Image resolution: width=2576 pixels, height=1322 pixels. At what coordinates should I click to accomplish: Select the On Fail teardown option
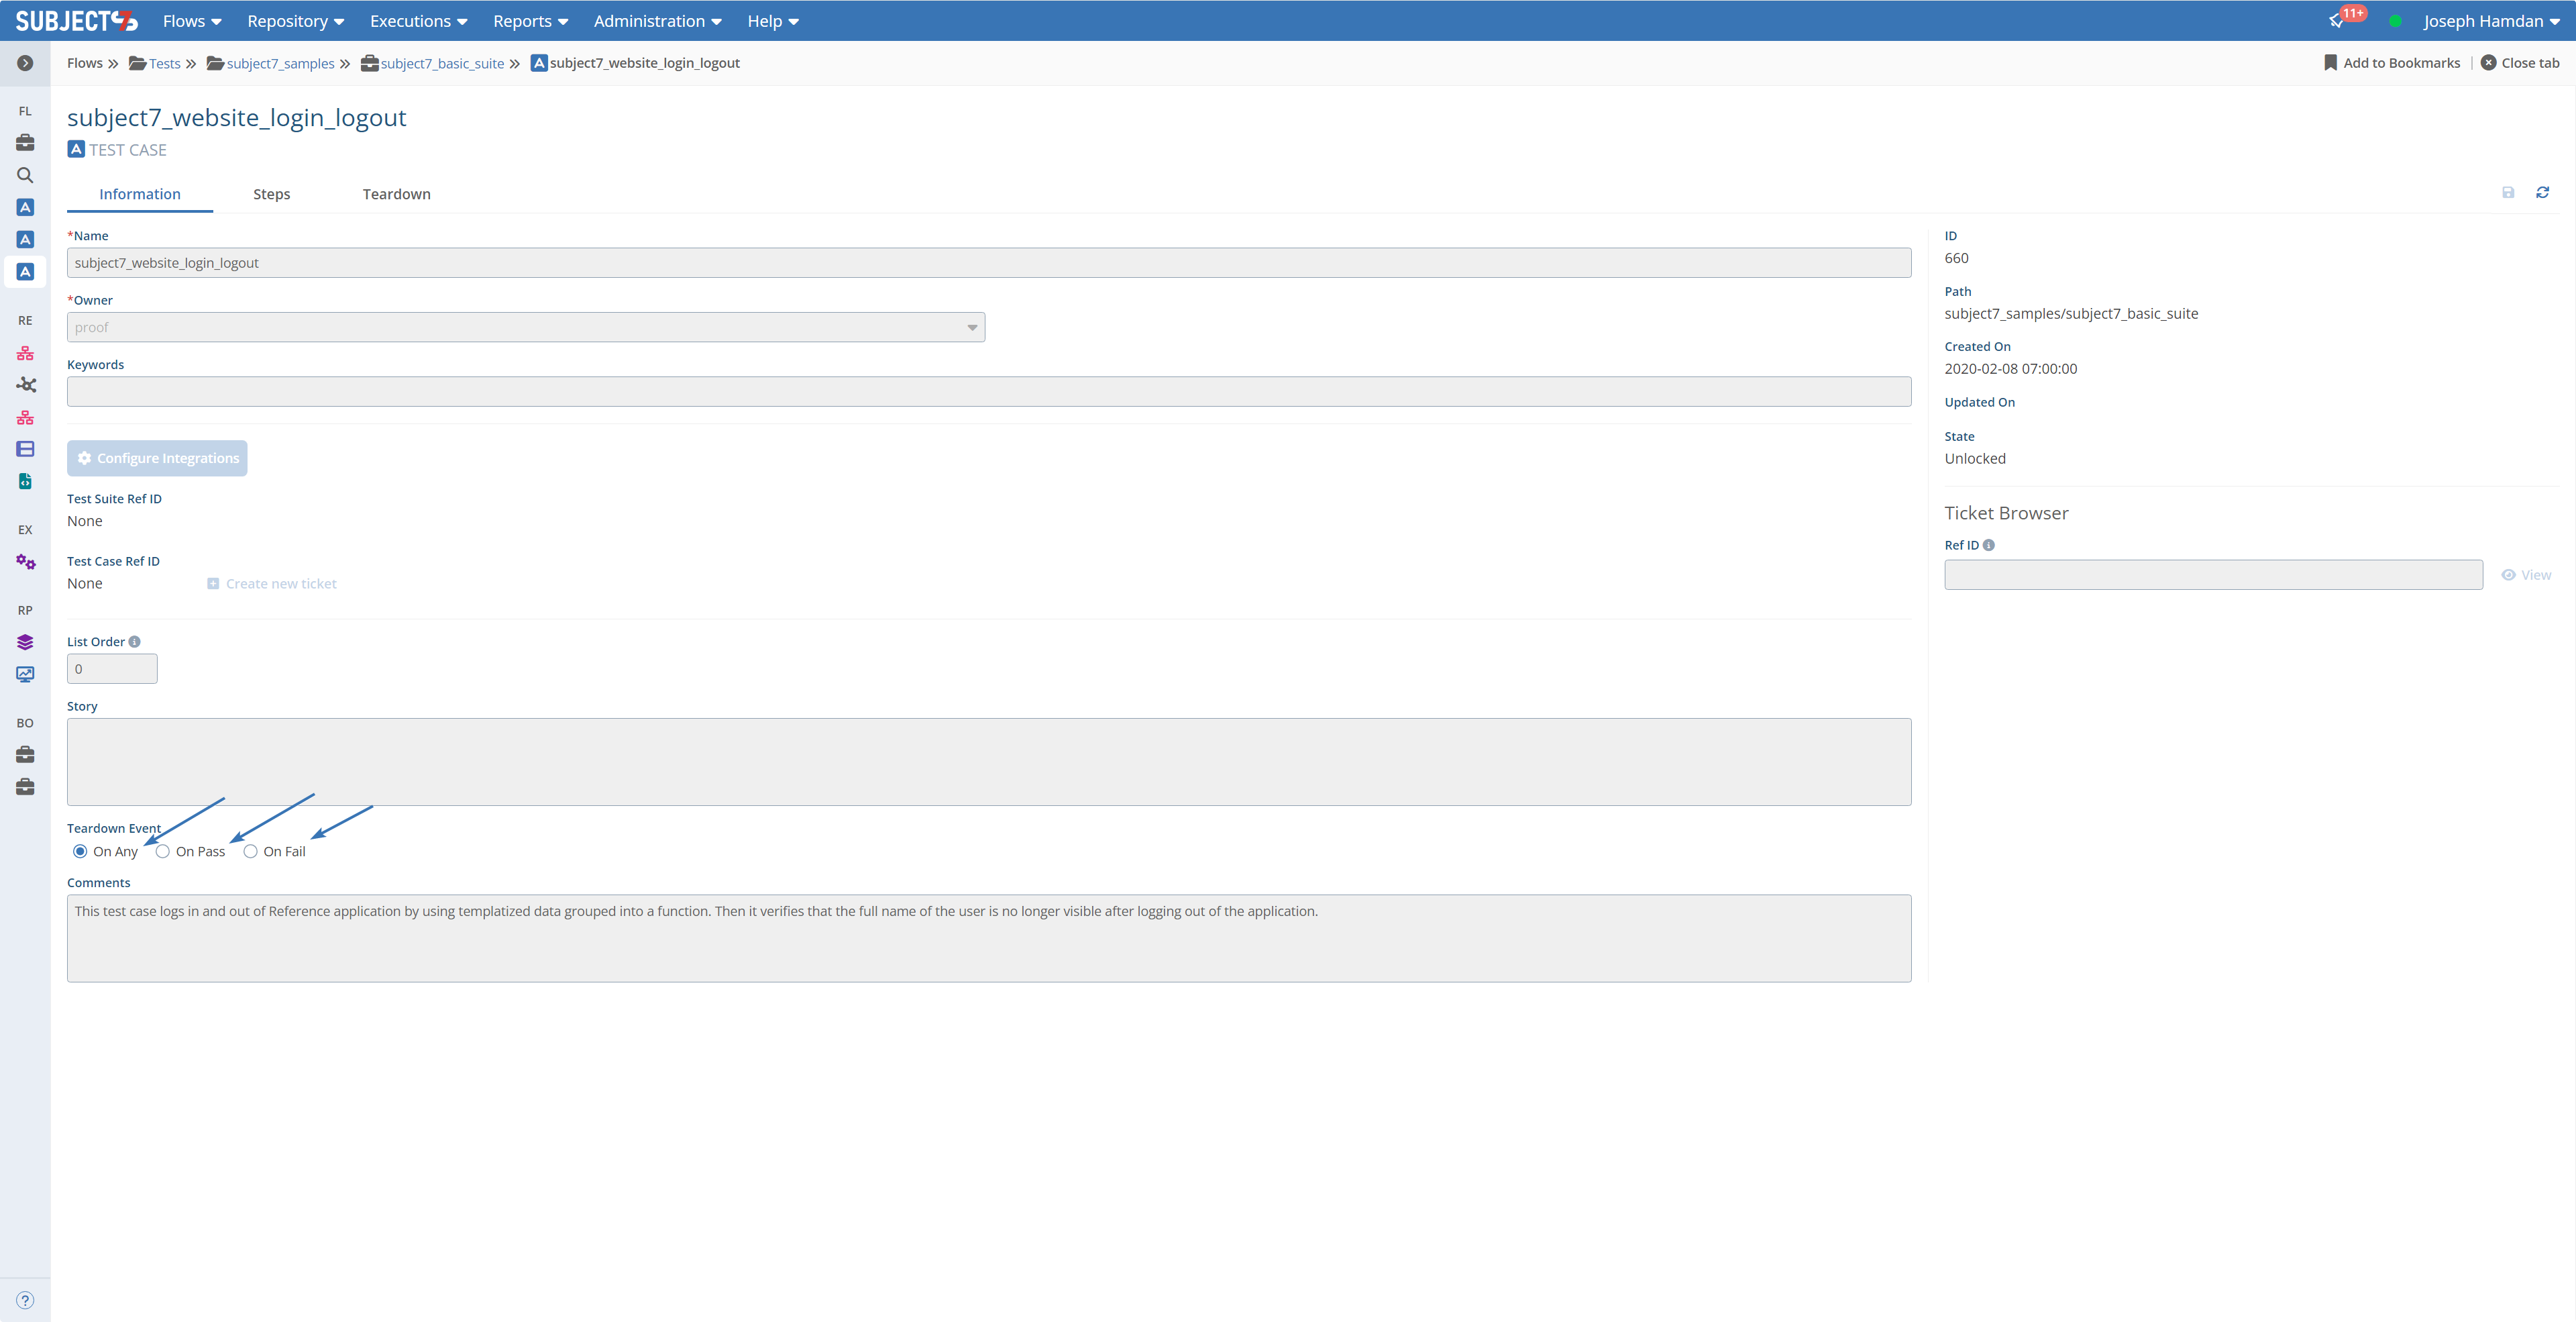[251, 851]
